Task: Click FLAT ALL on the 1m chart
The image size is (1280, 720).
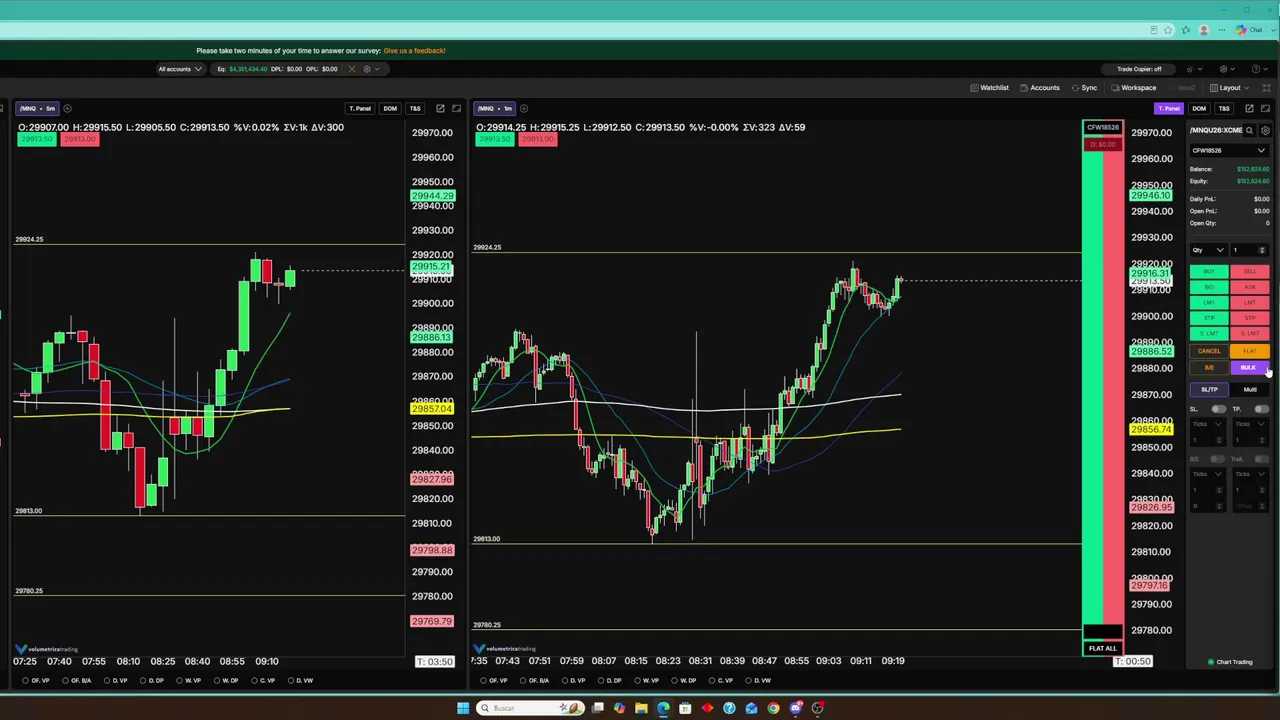Action: (1103, 648)
